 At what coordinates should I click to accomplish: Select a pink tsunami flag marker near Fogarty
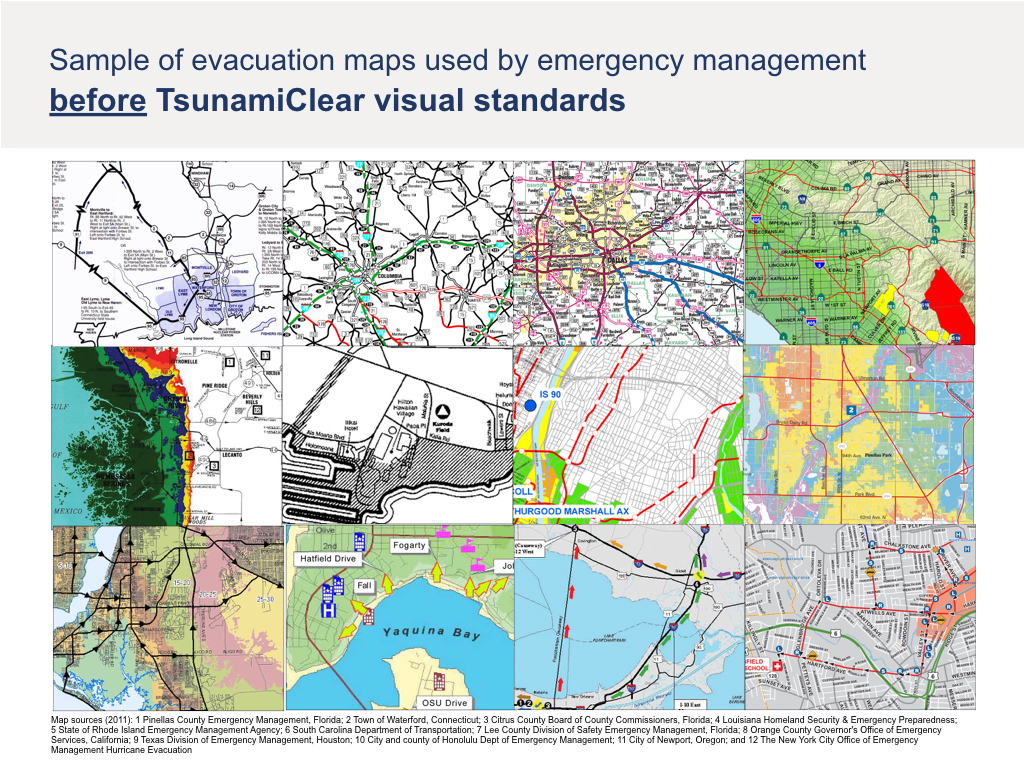click(467, 548)
